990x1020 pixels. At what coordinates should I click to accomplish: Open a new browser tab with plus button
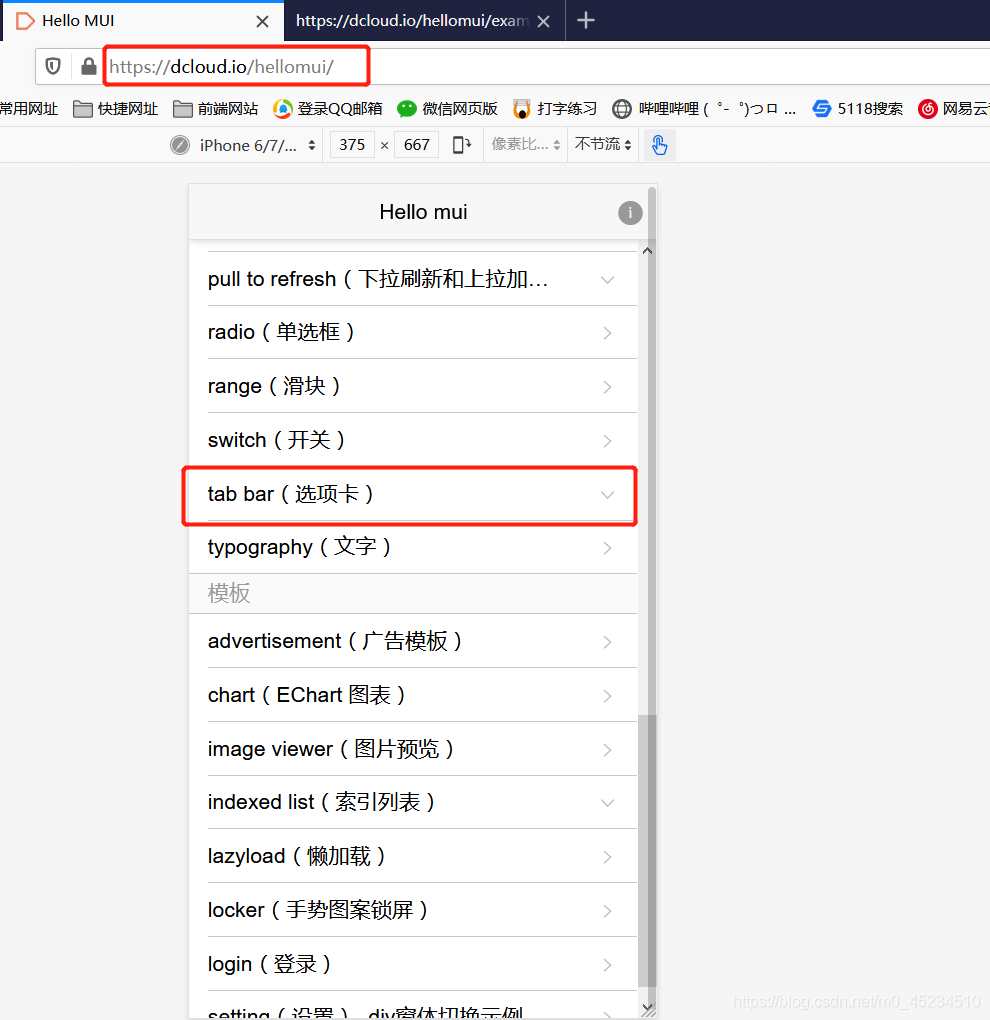[x=585, y=21]
